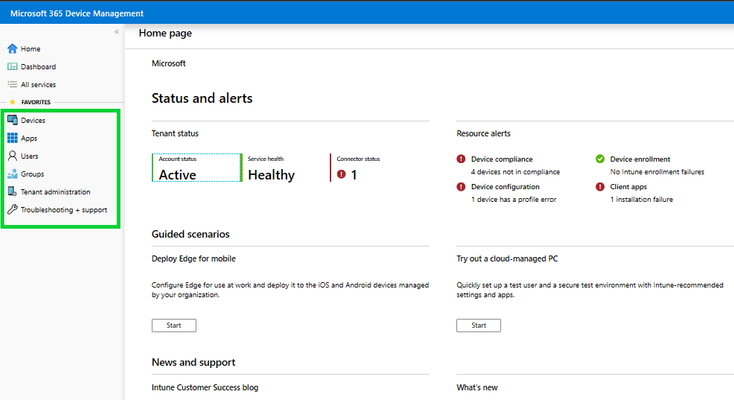The height and width of the screenshot is (400, 734).
Task: Start the Deploy Edge for mobile scenario
Action: [174, 325]
